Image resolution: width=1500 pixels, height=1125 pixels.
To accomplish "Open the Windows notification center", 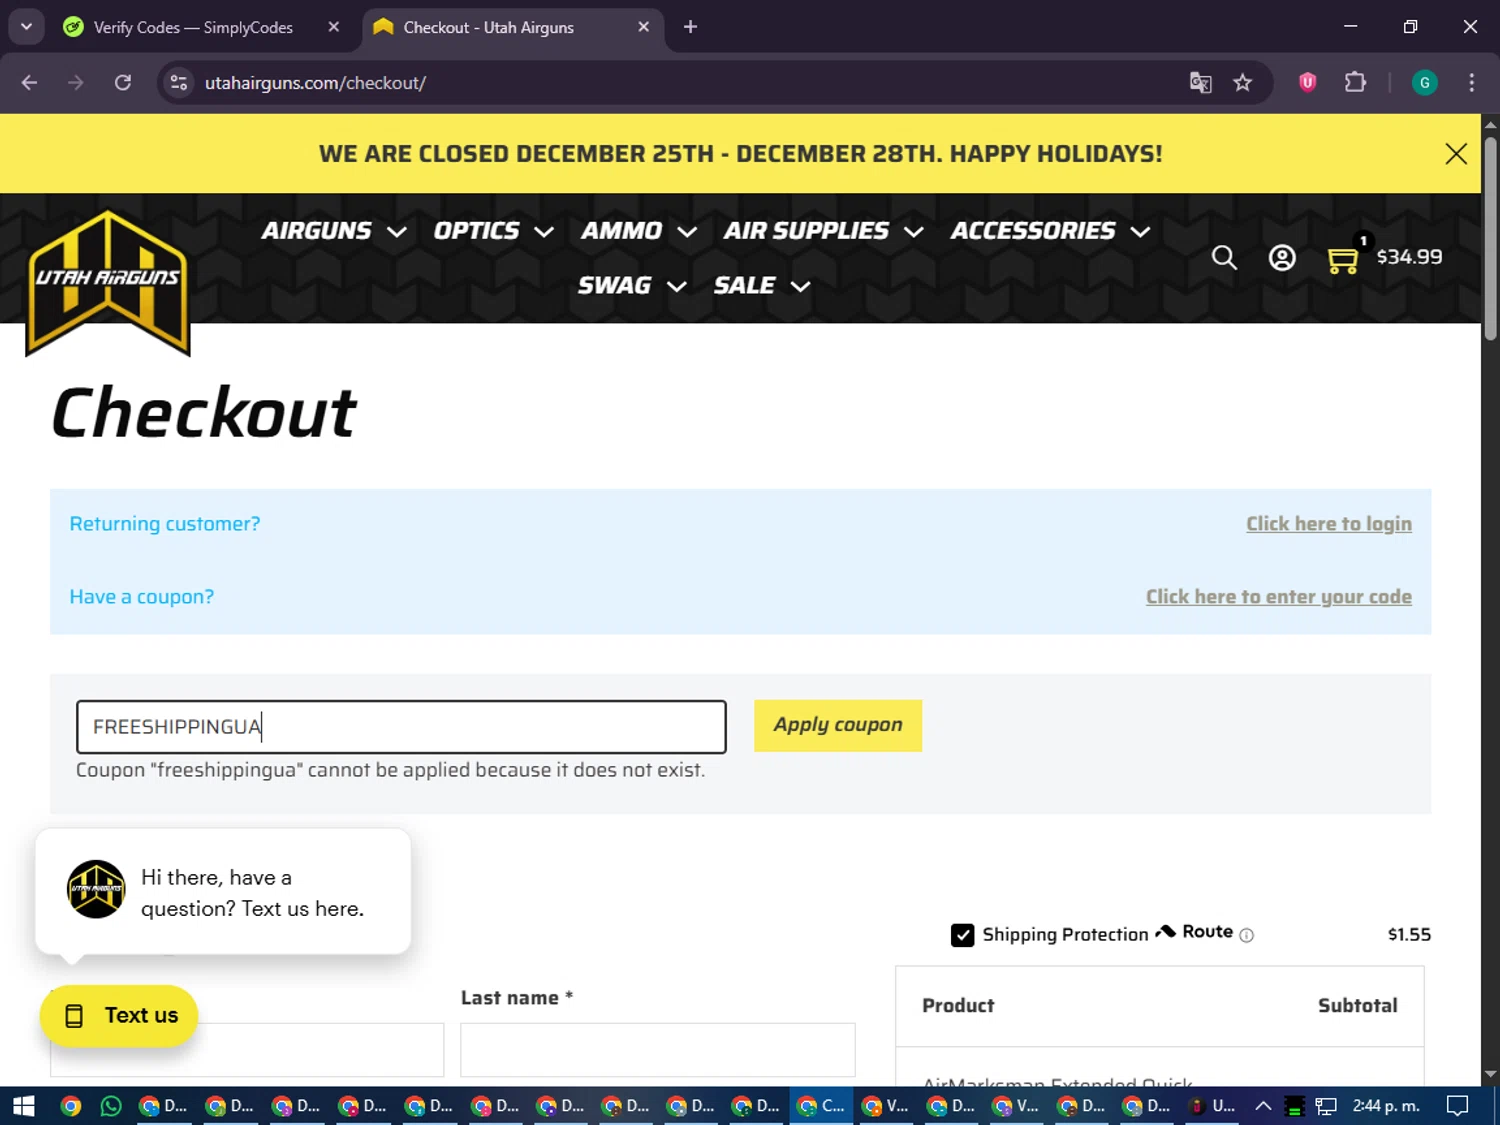I will coord(1458,1106).
